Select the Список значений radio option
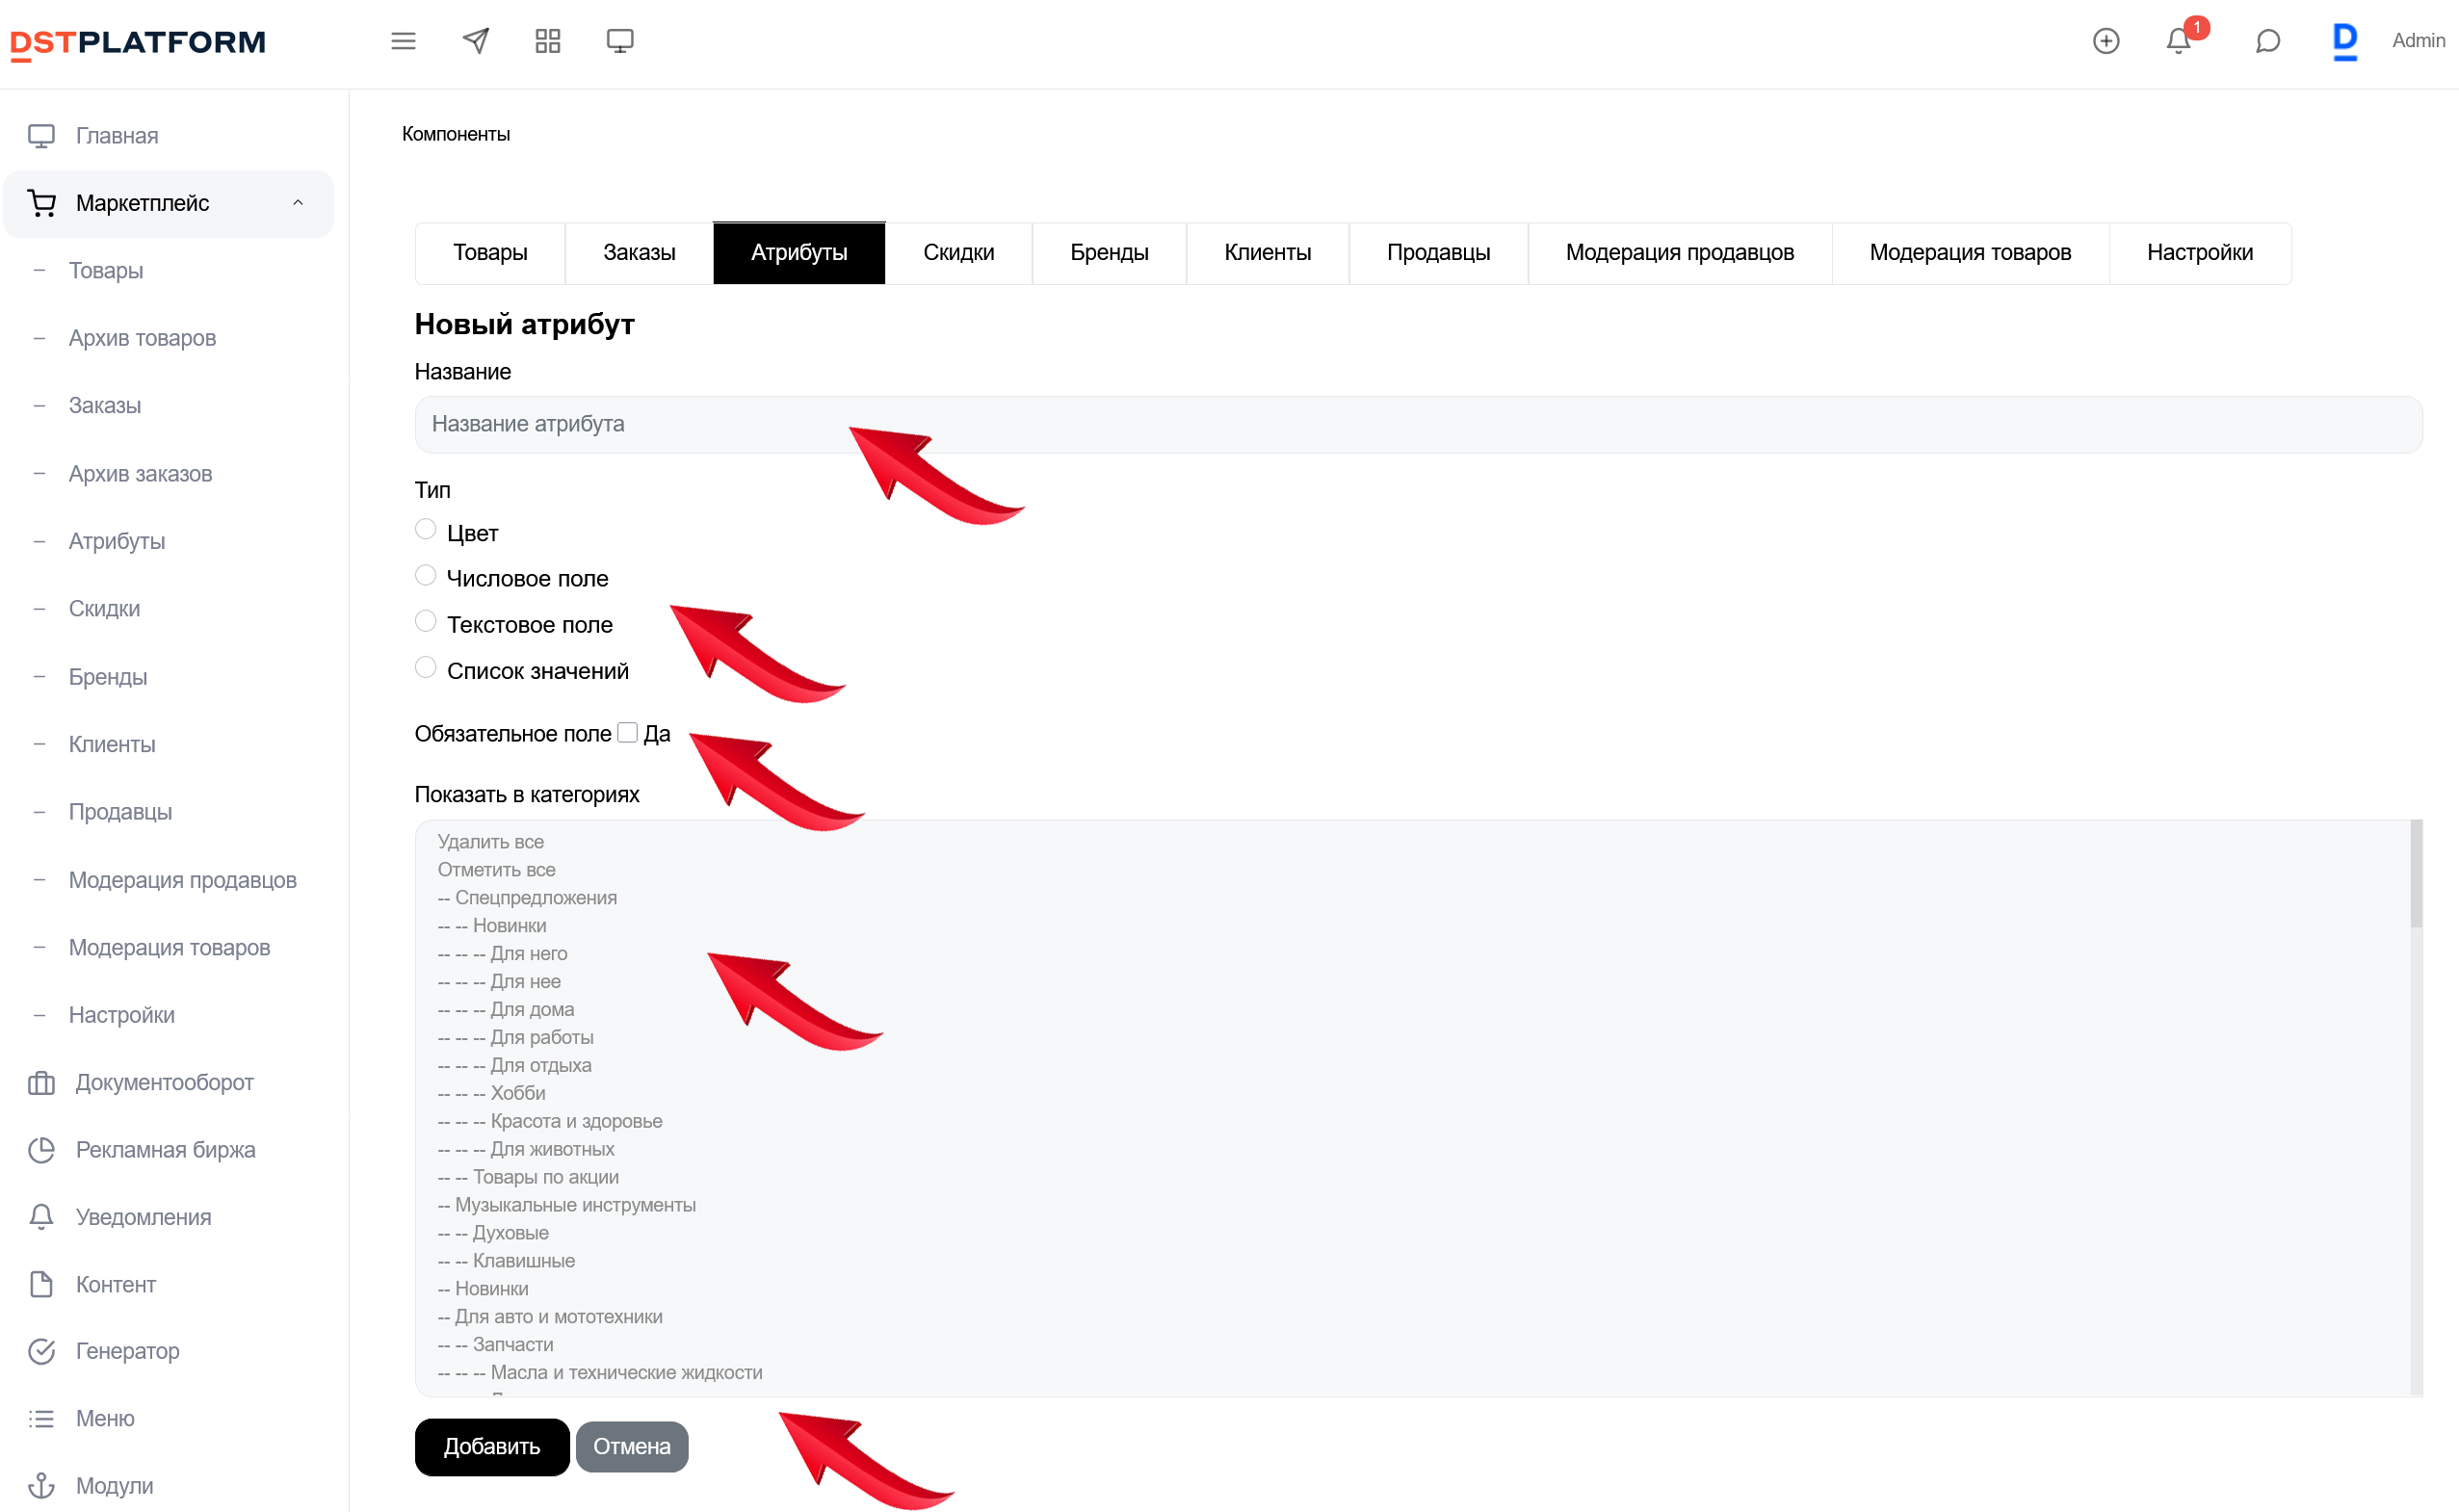 [426, 667]
